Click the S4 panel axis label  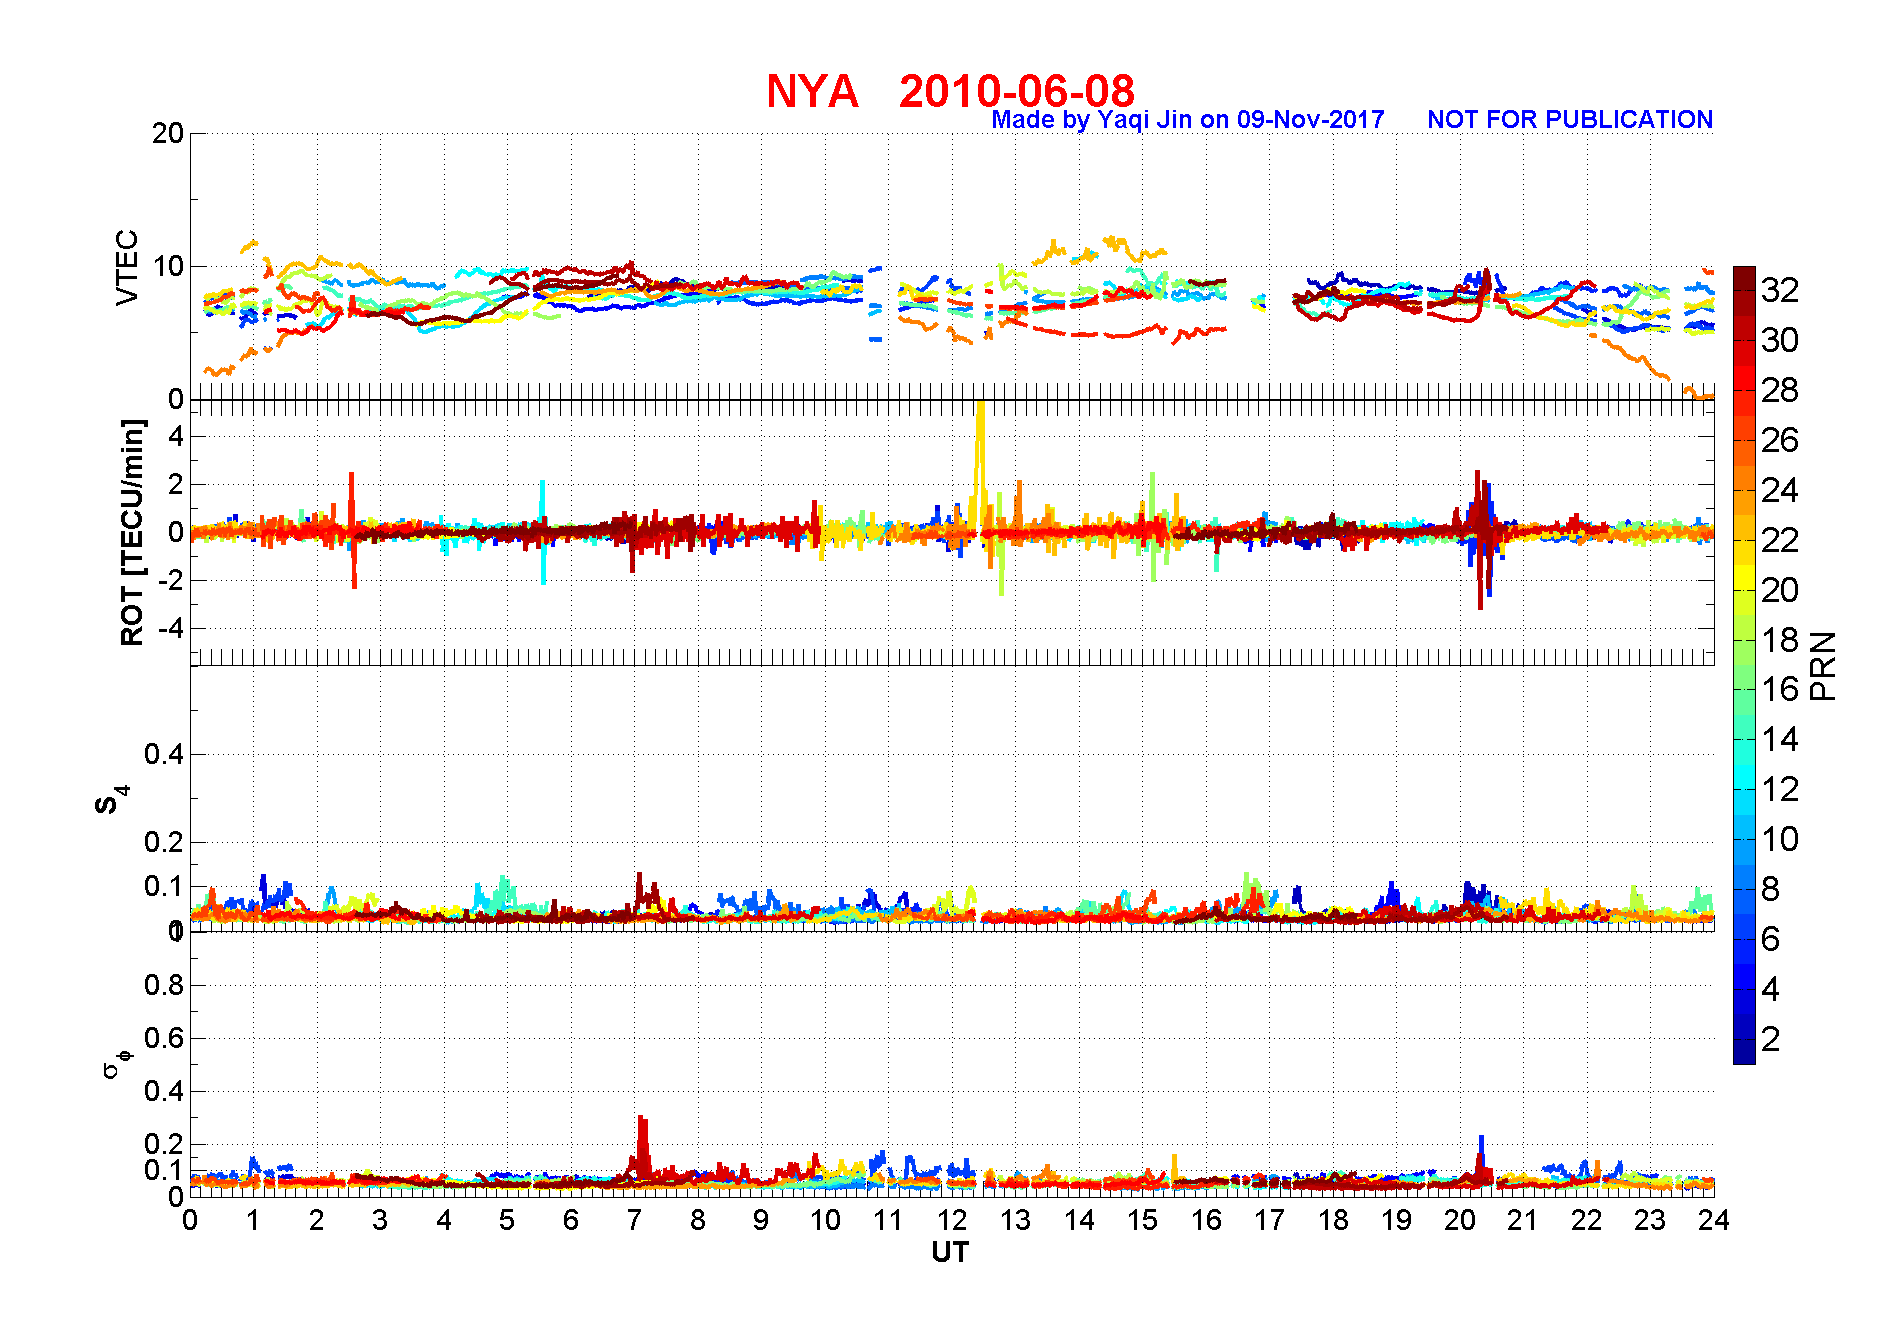click(x=112, y=800)
